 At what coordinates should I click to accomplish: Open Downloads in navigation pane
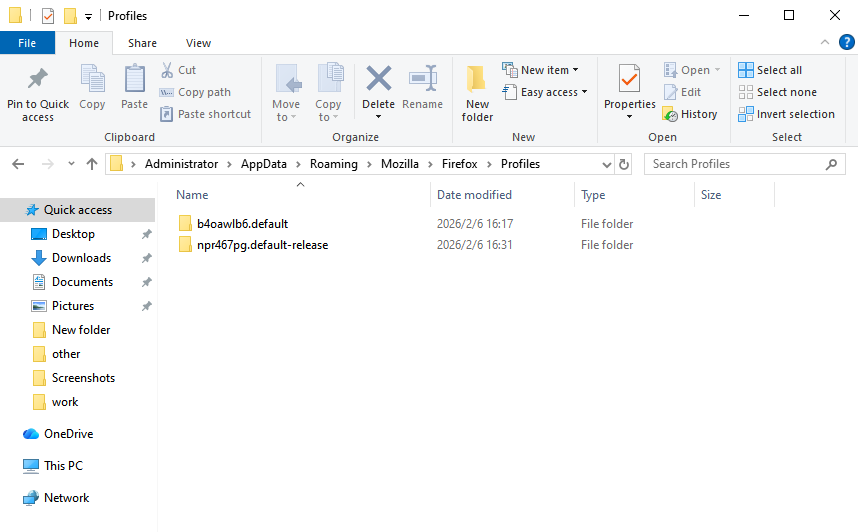pos(81,258)
